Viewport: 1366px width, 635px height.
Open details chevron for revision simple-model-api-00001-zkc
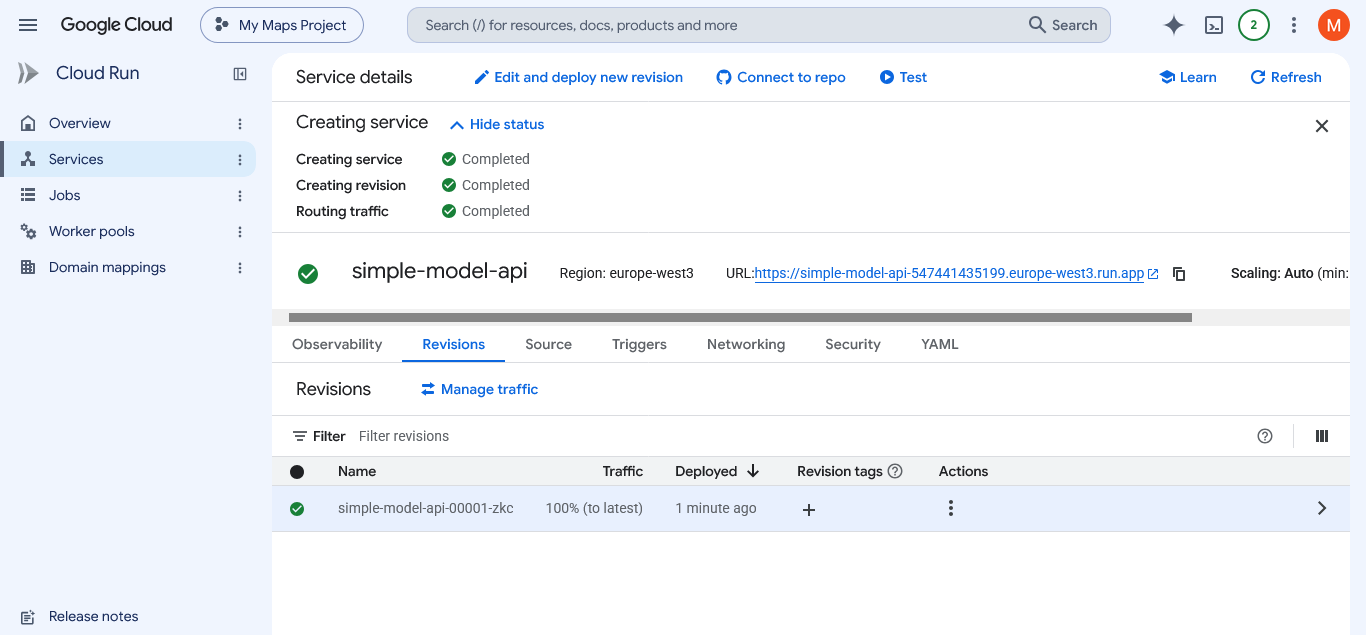tap(1322, 508)
